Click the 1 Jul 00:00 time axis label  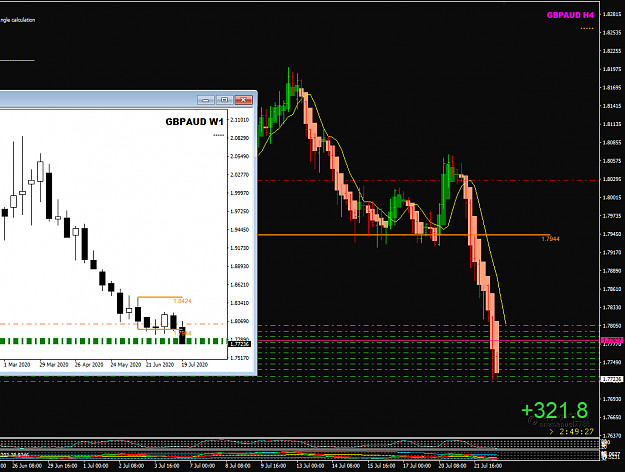(96, 466)
